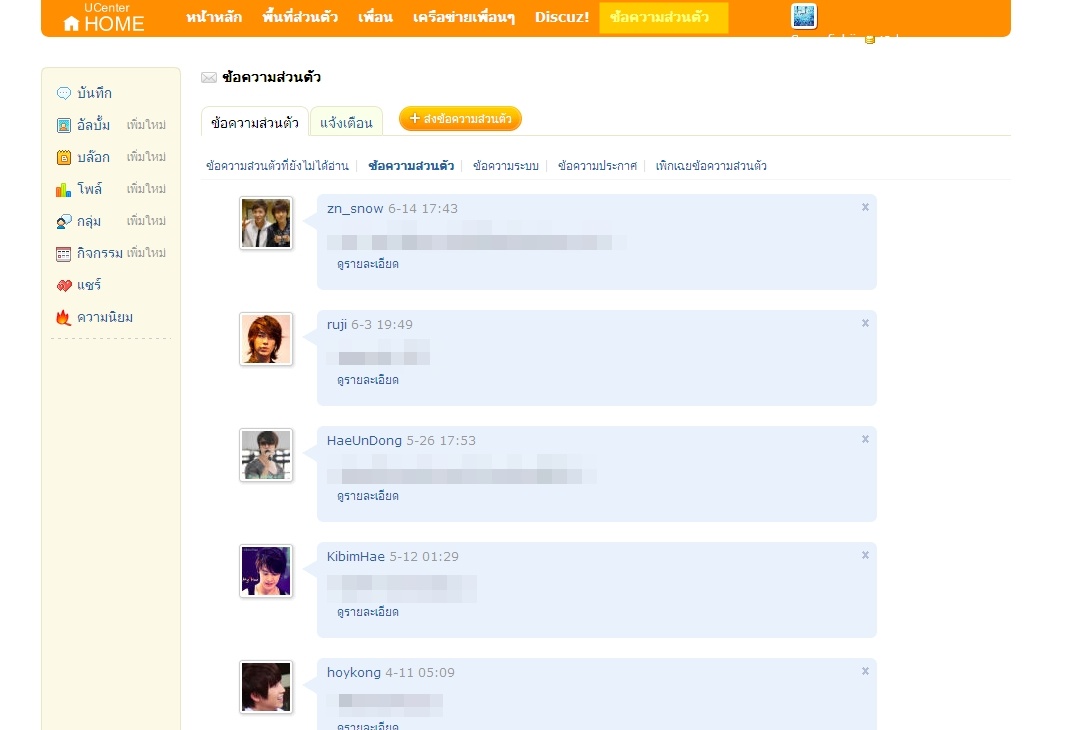Open the ความนิยม flame icon
This screenshot has width=1068, height=730.
[63, 317]
